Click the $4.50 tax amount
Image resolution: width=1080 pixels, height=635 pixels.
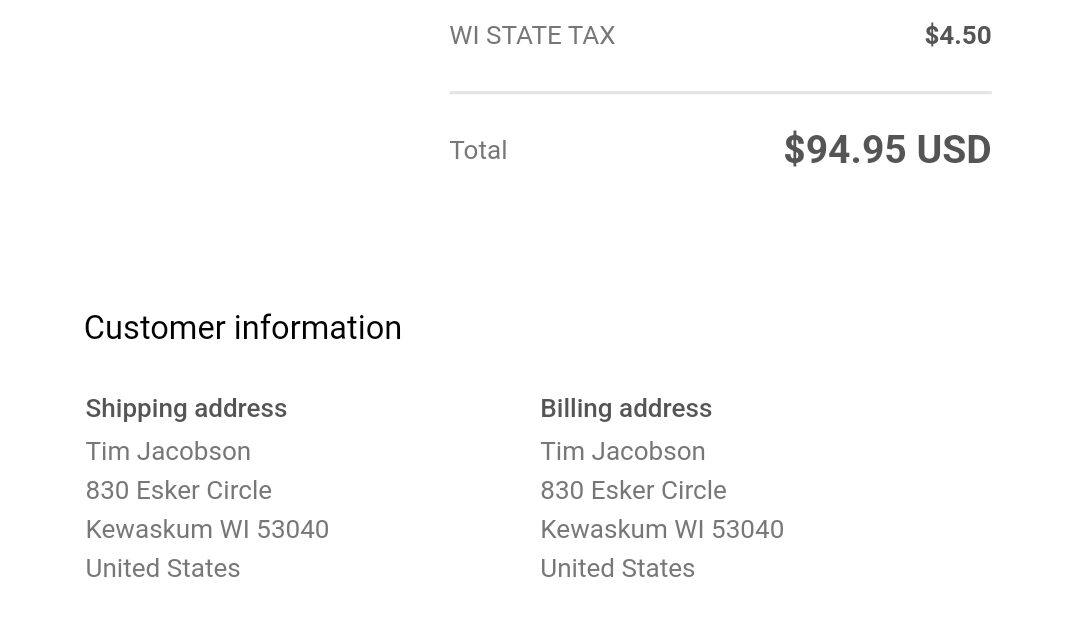coord(957,35)
